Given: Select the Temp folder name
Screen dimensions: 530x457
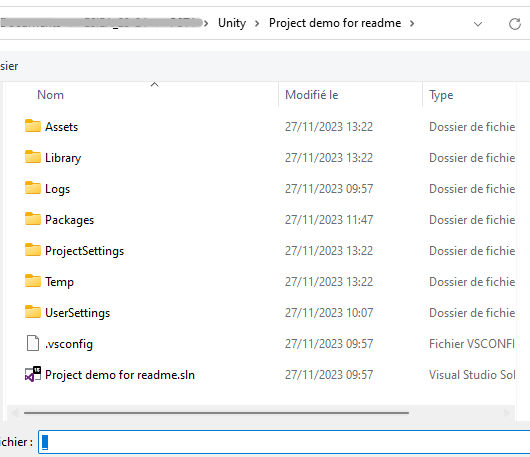Looking at the screenshot, I should tap(59, 282).
